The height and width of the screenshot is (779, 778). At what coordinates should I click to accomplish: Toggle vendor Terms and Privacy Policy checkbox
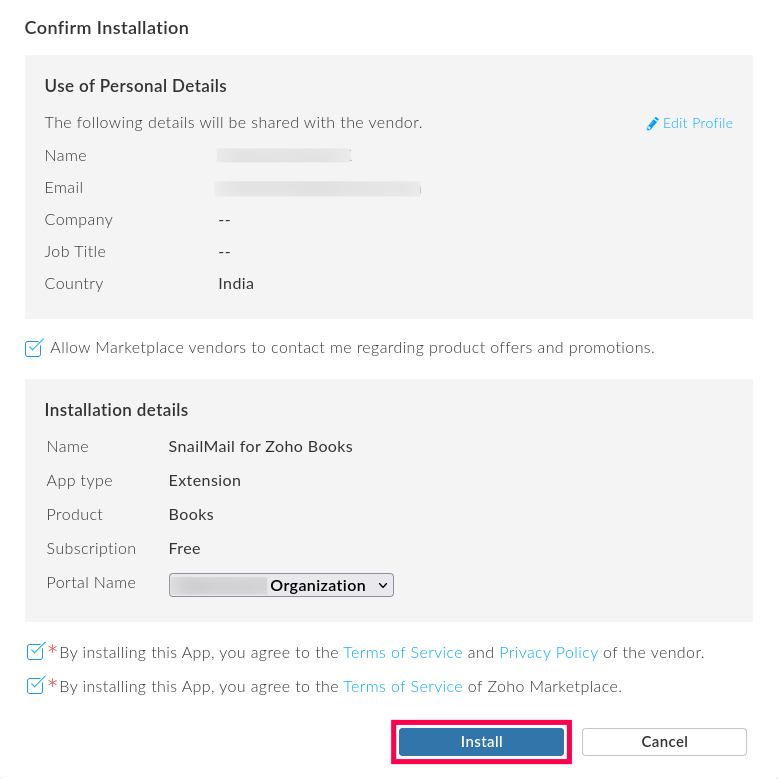[x=35, y=652]
